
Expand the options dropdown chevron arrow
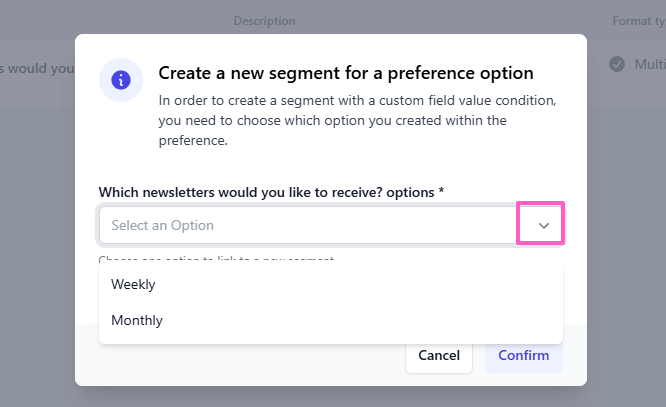[x=543, y=225]
